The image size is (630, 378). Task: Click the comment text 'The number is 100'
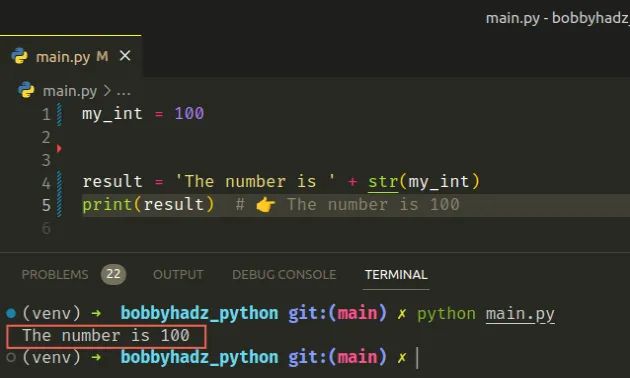click(x=373, y=205)
